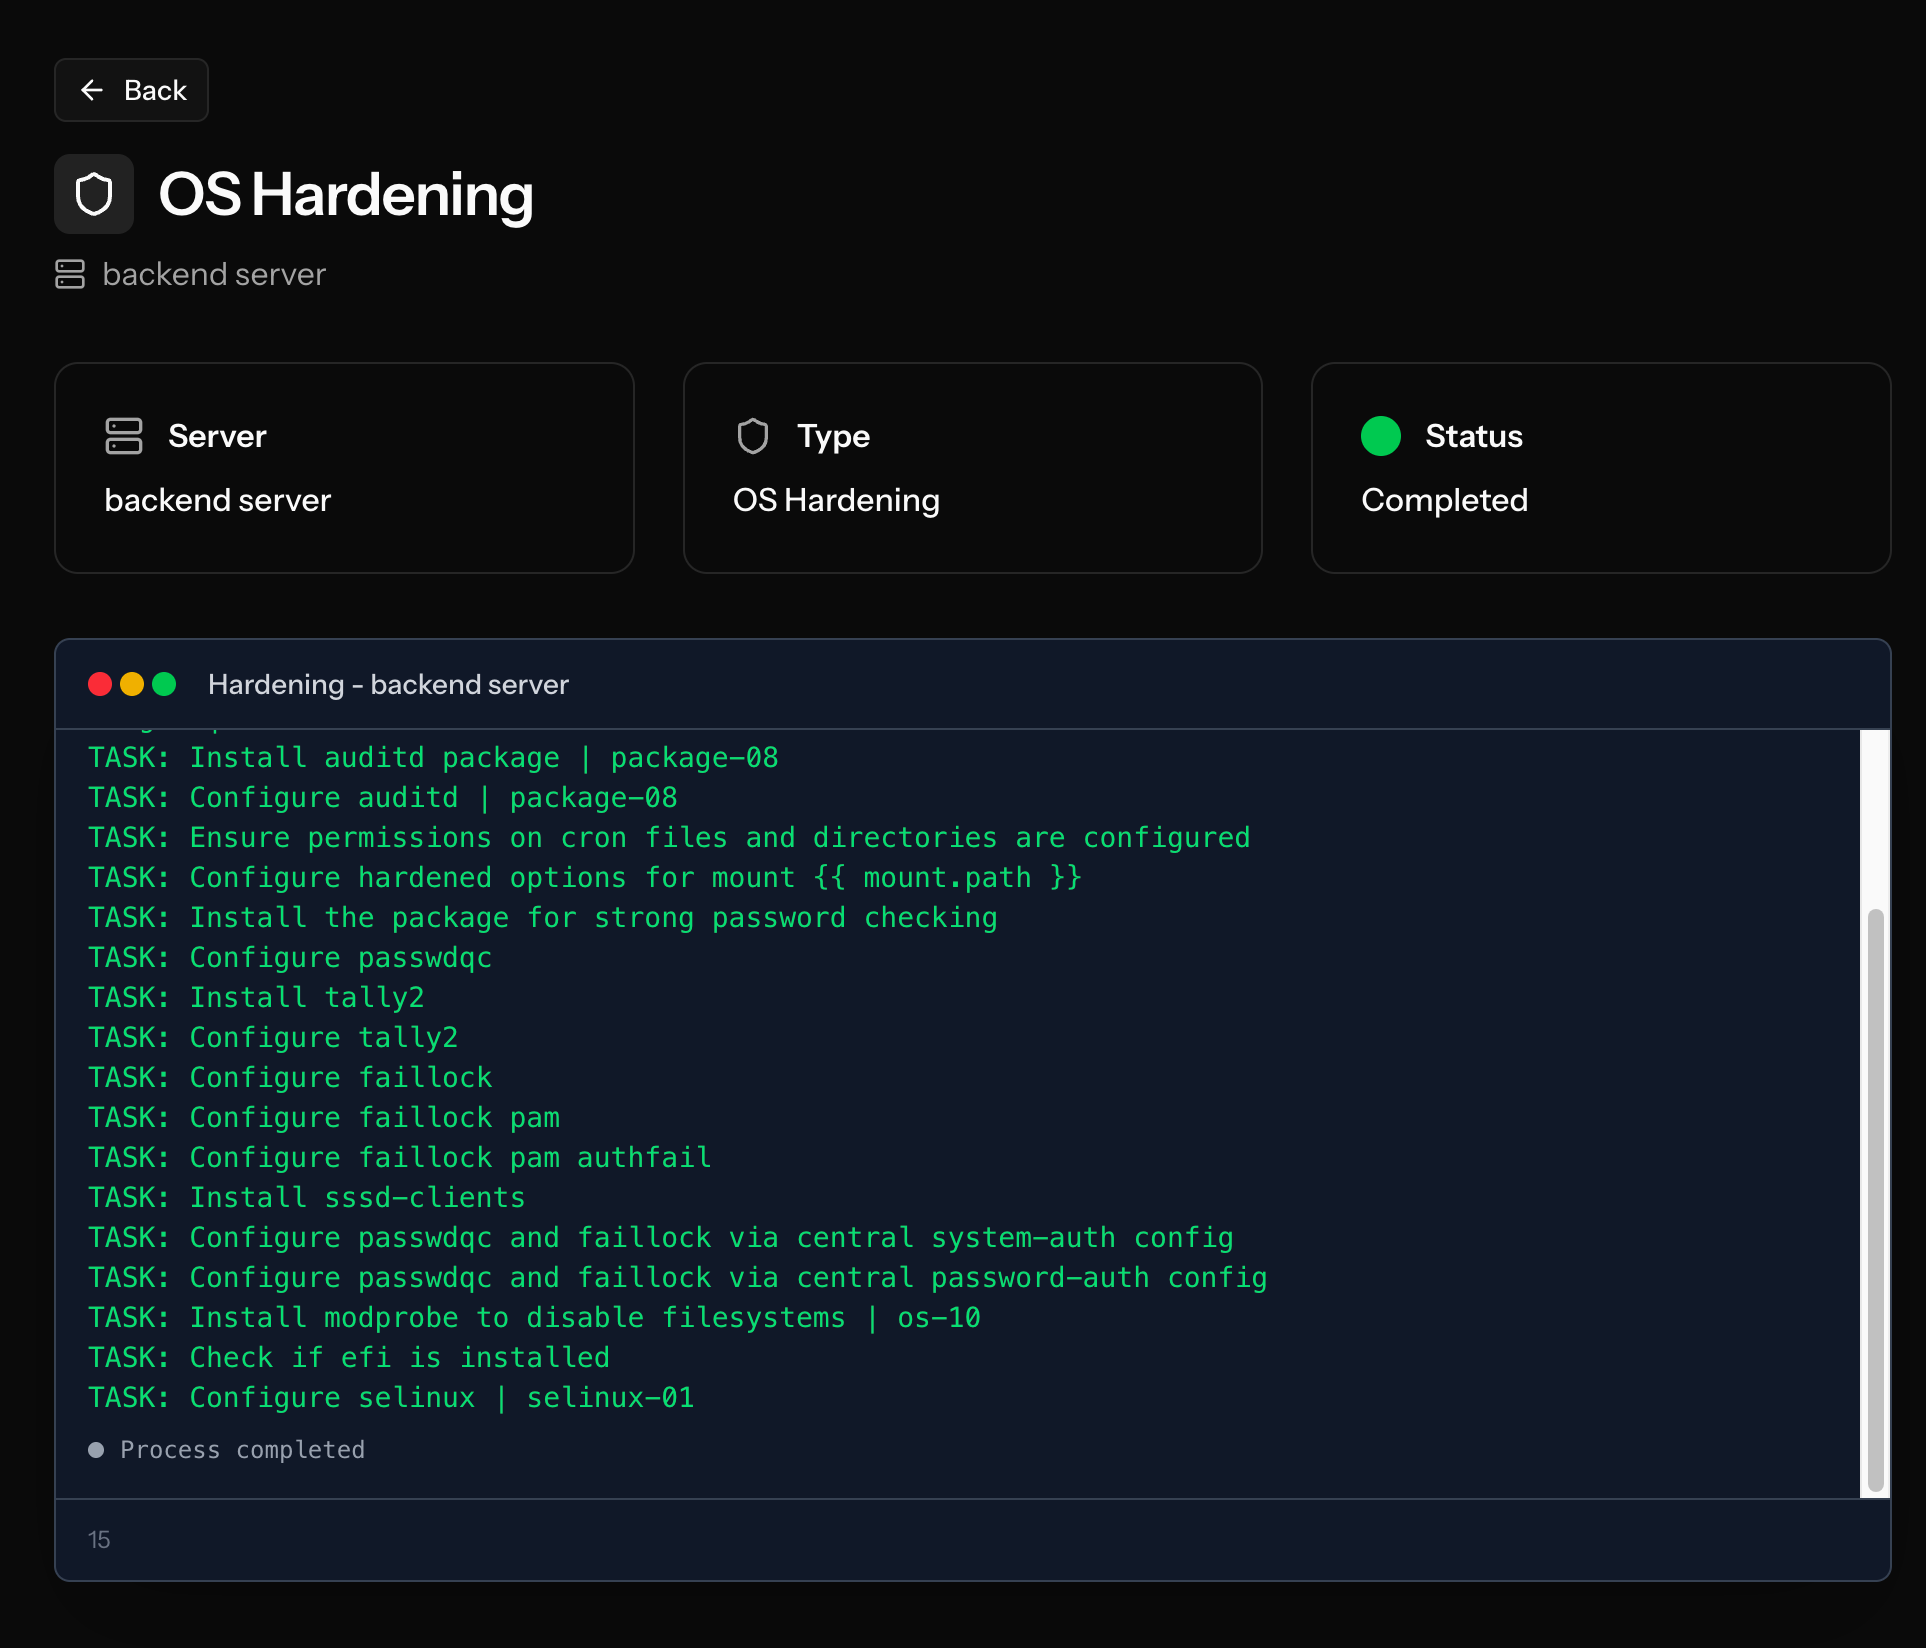Image resolution: width=1926 pixels, height=1648 pixels.
Task: Click log line Configure faillock
Action: coord(290,1078)
